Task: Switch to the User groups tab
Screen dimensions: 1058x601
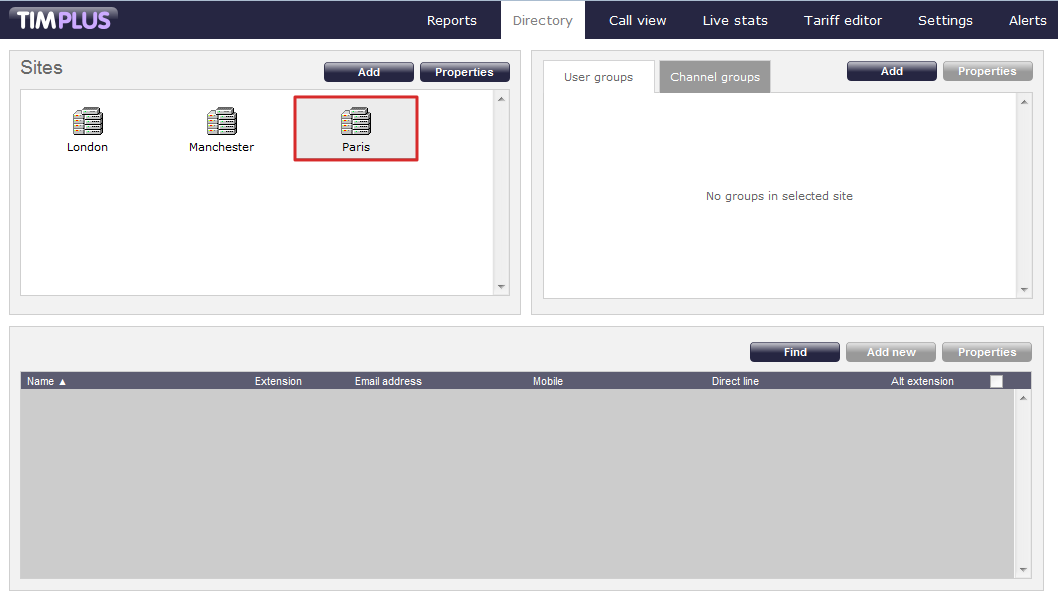Action: pyautogui.click(x=598, y=77)
